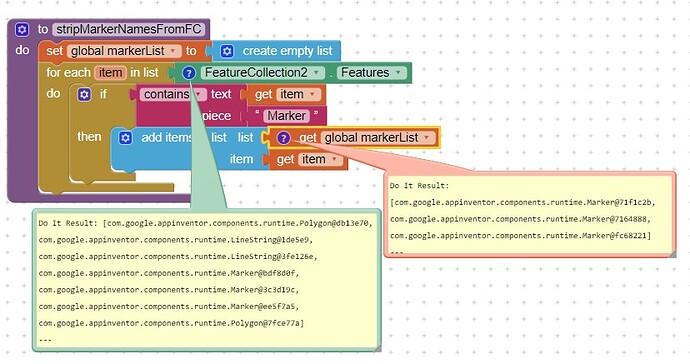Viewport: 690px width, 364px height.
Task: Click Polygon@7fce77a result line
Action: [x=171, y=324]
